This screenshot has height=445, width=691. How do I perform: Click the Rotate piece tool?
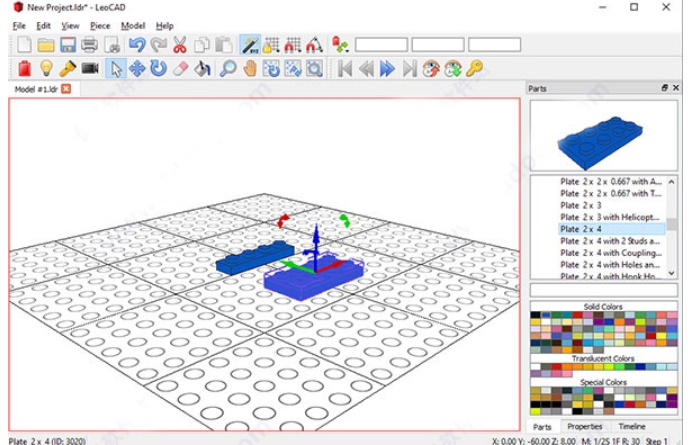(159, 68)
